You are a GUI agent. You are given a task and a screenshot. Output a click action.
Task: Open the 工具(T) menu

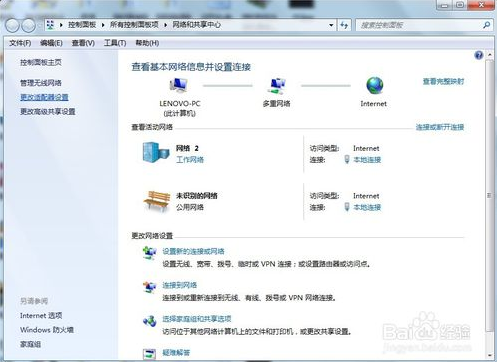pyautogui.click(x=115, y=43)
